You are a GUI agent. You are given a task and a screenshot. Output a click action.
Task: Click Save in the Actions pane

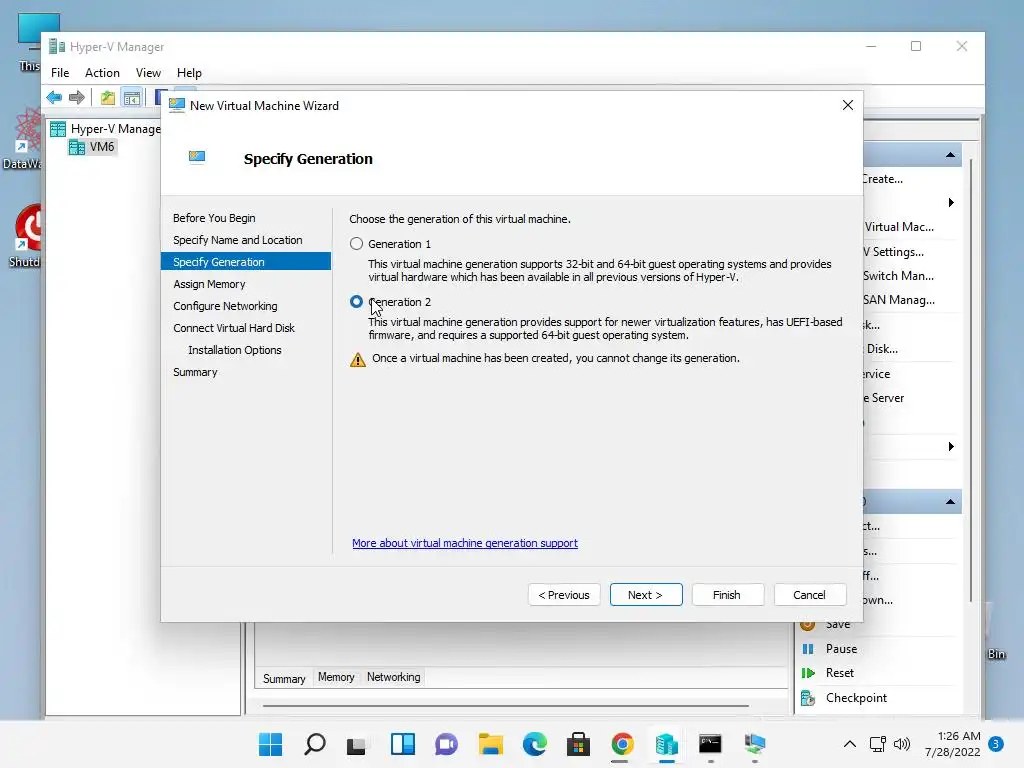[x=838, y=625]
